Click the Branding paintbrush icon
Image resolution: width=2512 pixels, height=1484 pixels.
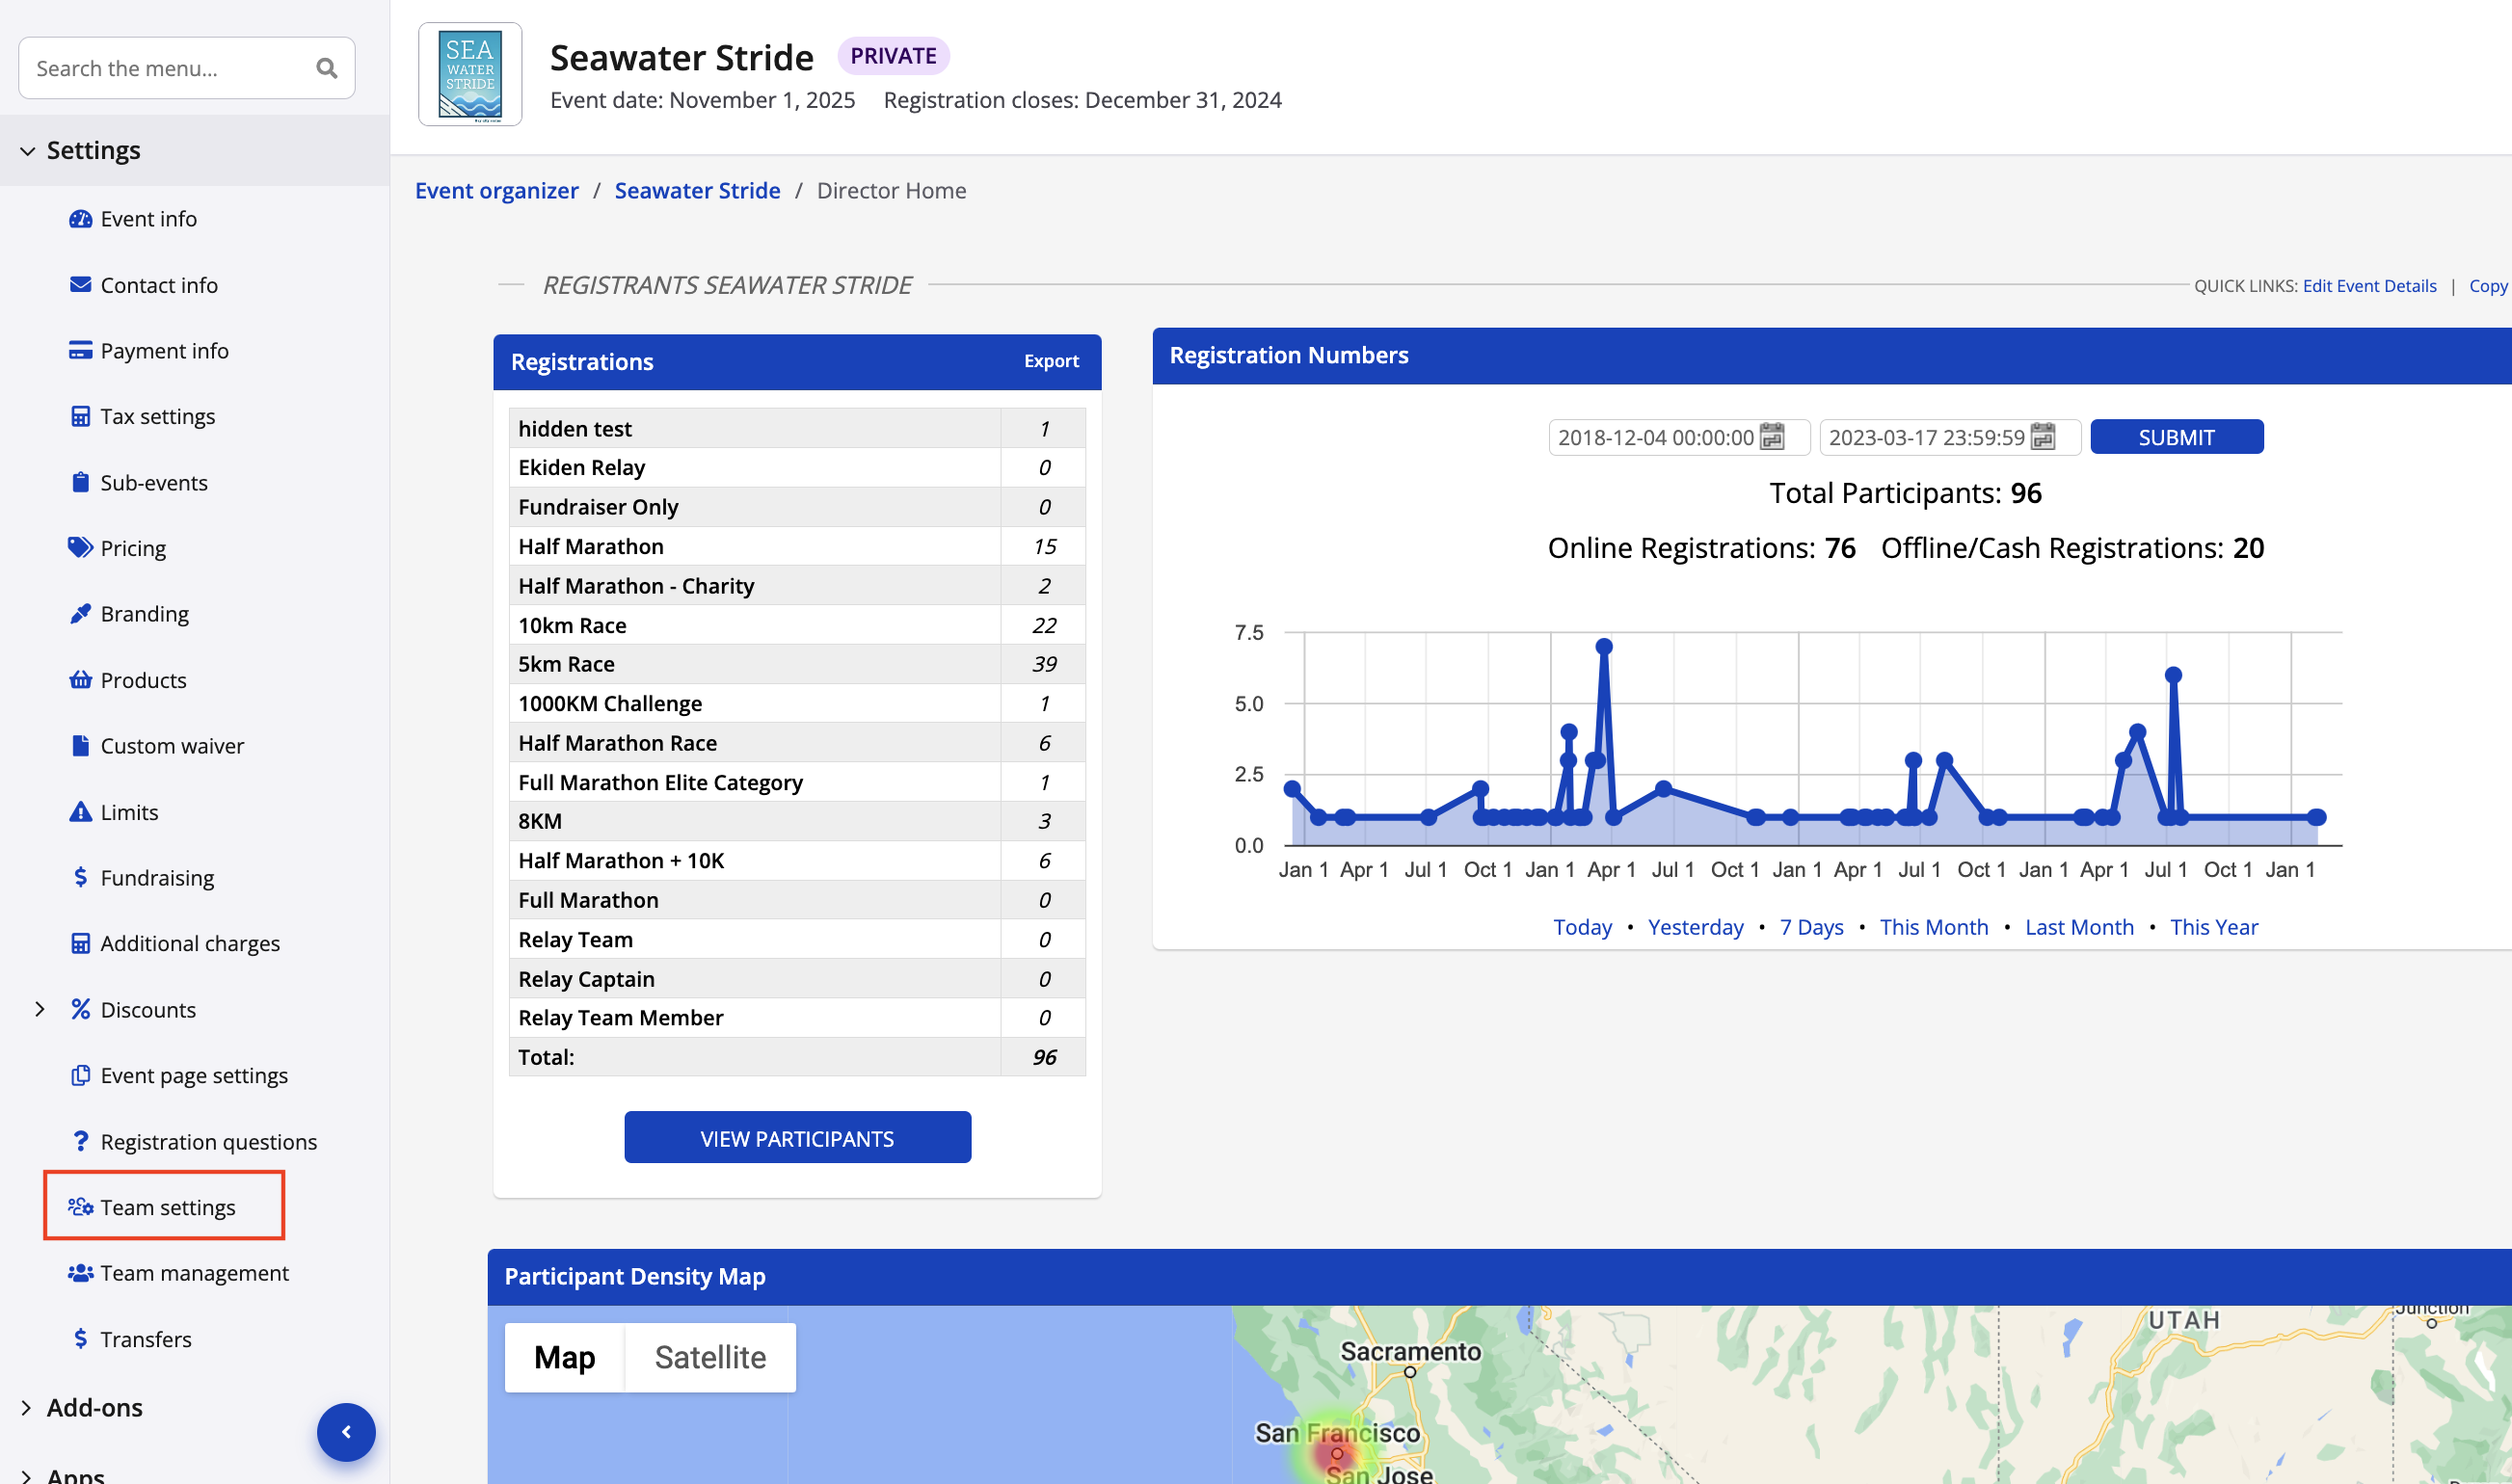point(80,614)
